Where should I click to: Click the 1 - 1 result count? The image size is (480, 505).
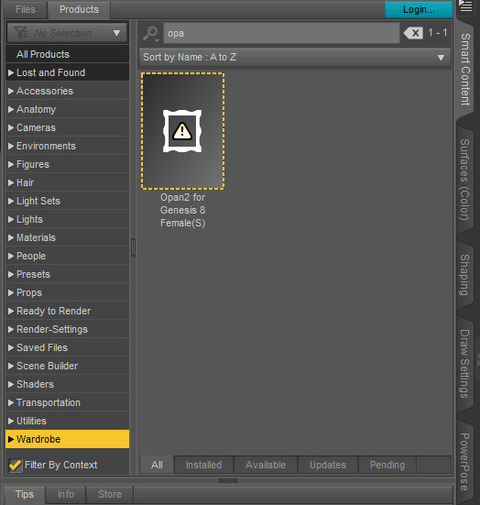[437, 33]
